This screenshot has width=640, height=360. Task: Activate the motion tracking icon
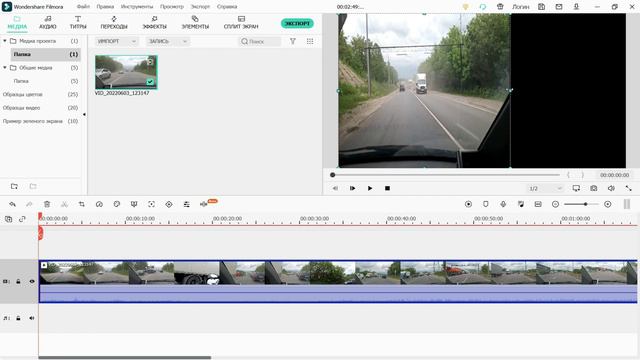point(151,204)
